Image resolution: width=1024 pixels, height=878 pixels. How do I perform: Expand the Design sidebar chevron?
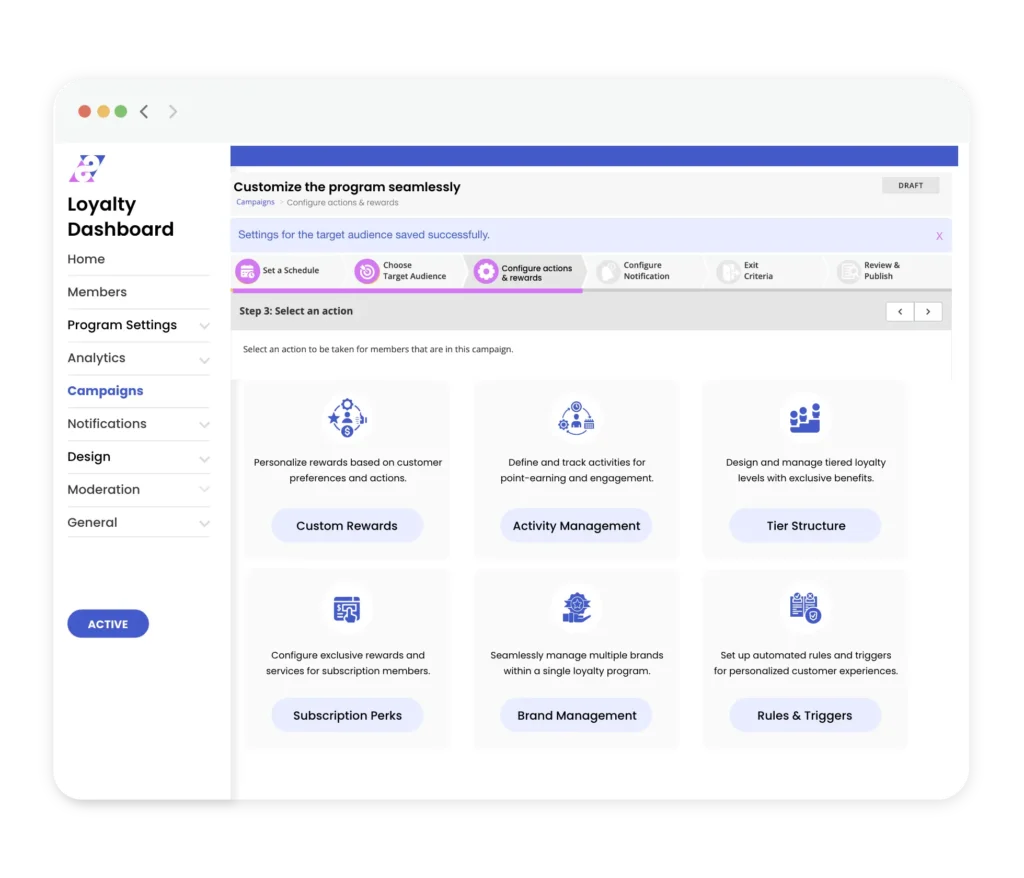point(204,458)
